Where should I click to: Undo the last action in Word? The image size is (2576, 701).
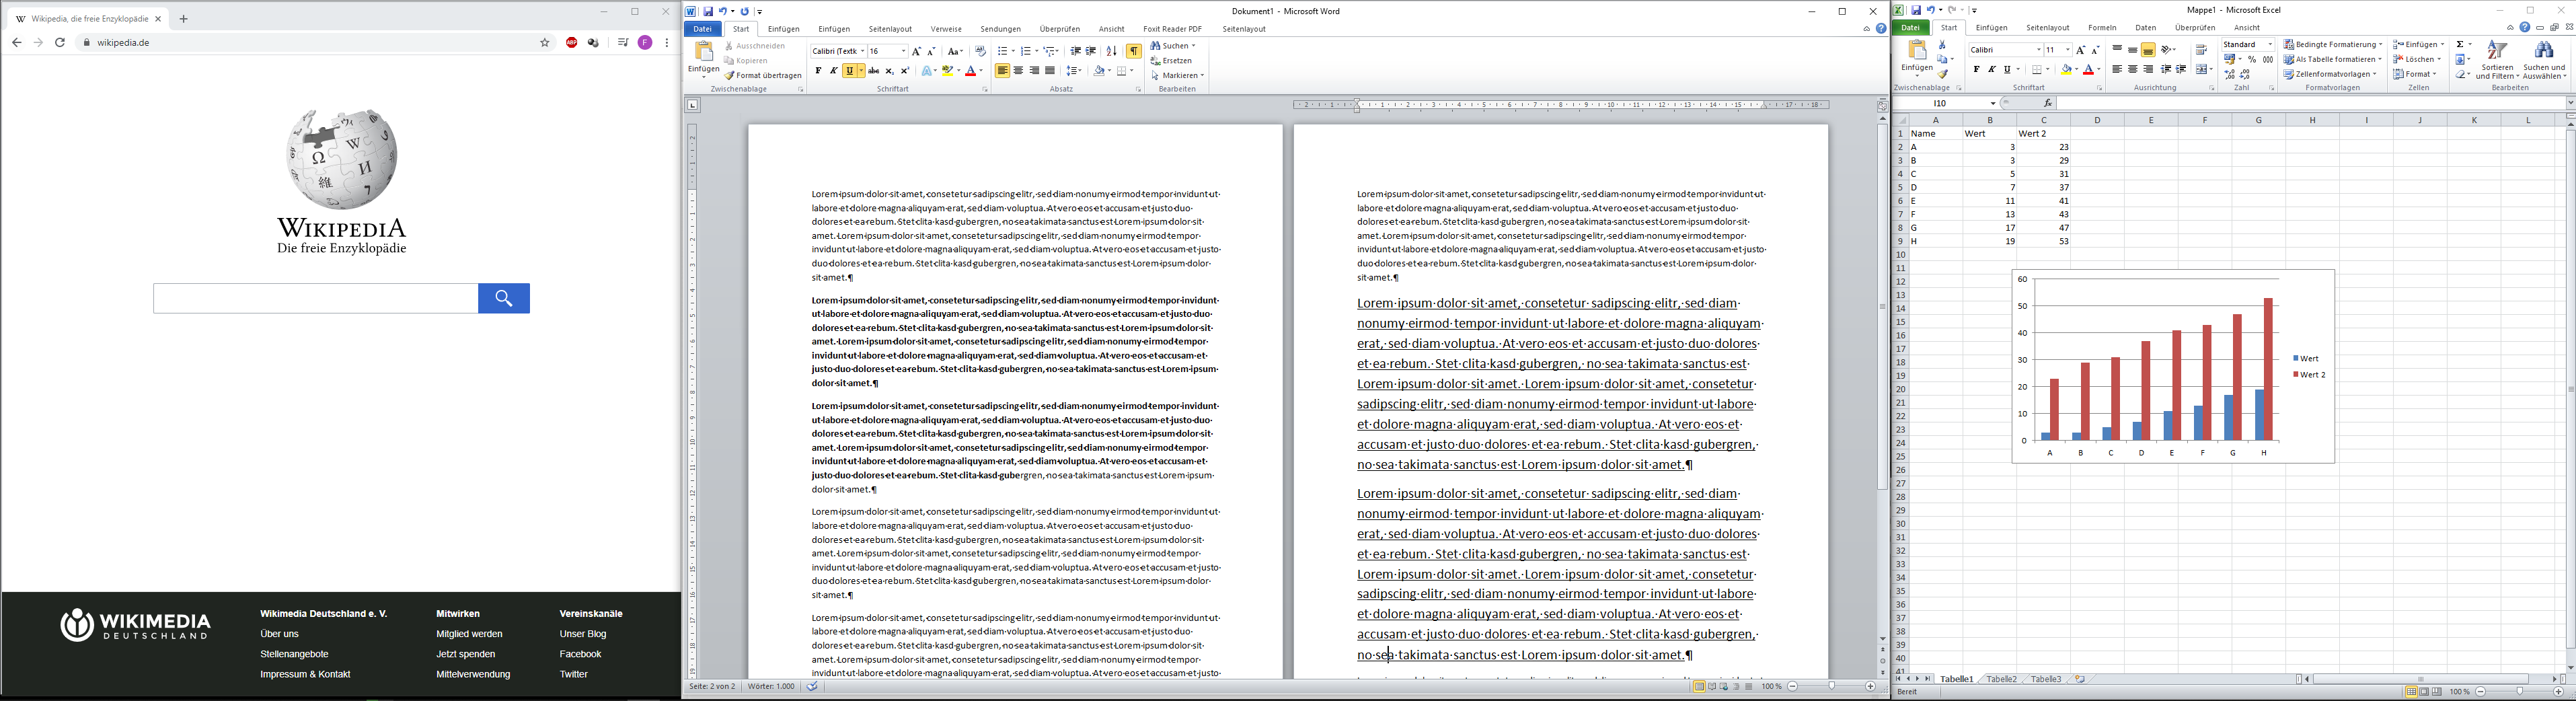click(723, 12)
